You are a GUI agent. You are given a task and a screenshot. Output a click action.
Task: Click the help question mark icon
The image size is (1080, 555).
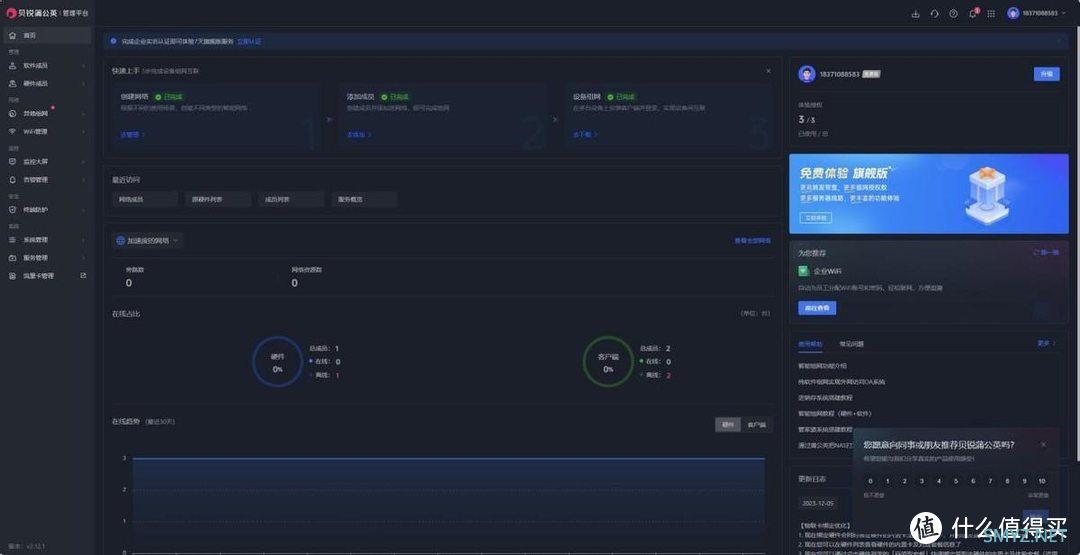pos(953,13)
